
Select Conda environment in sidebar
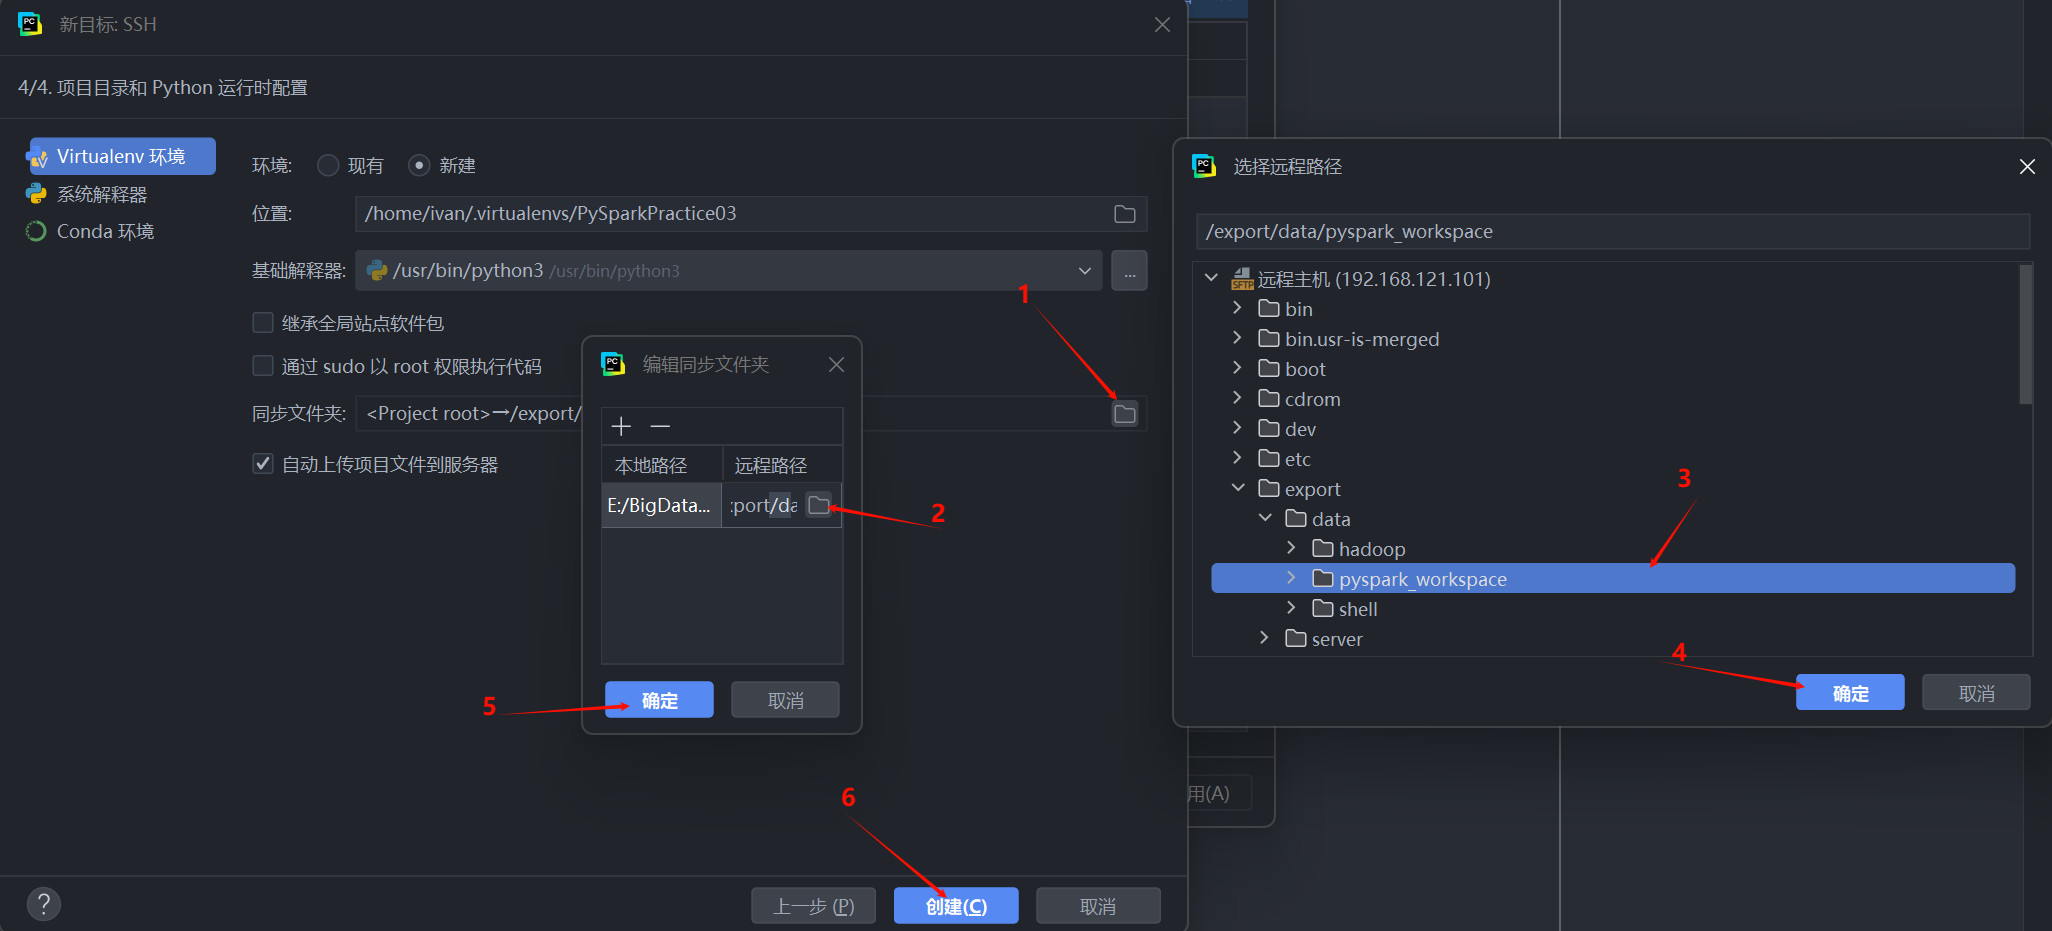105,231
